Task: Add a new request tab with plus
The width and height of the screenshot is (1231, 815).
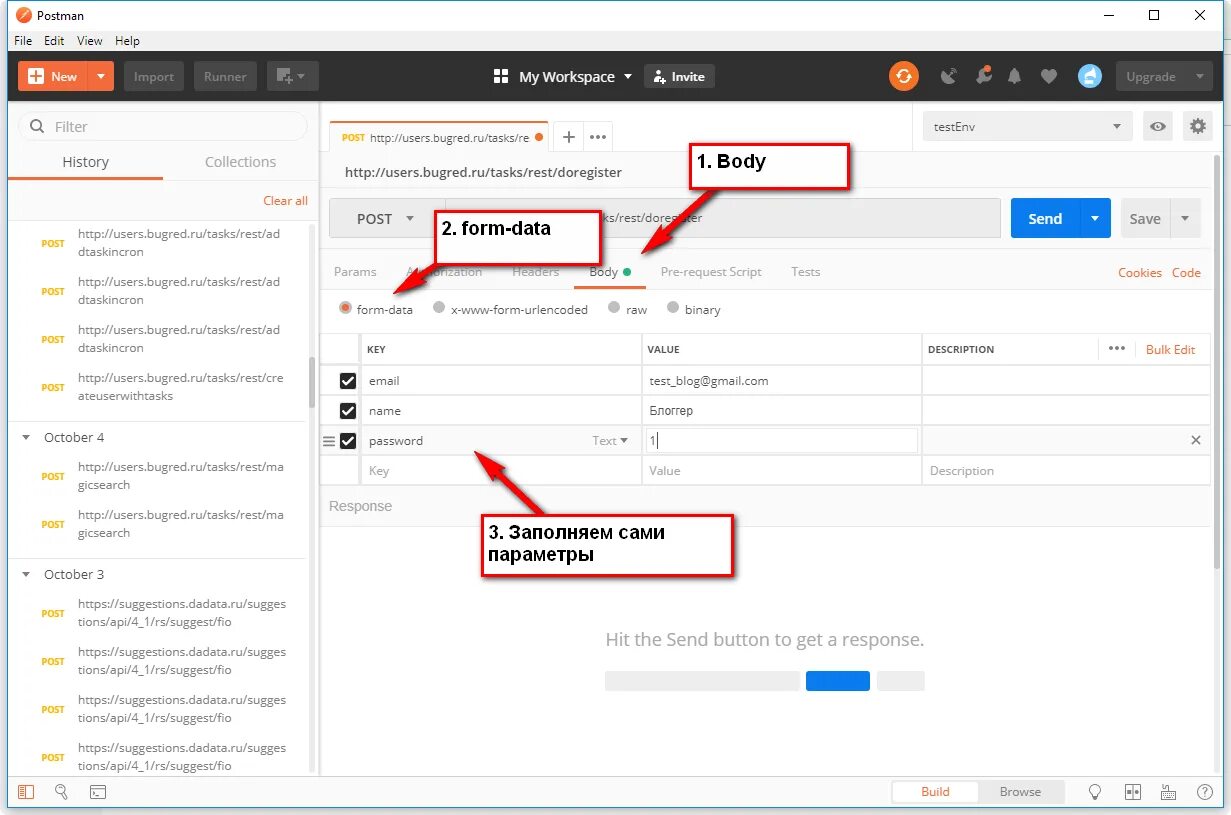Action: [x=568, y=137]
